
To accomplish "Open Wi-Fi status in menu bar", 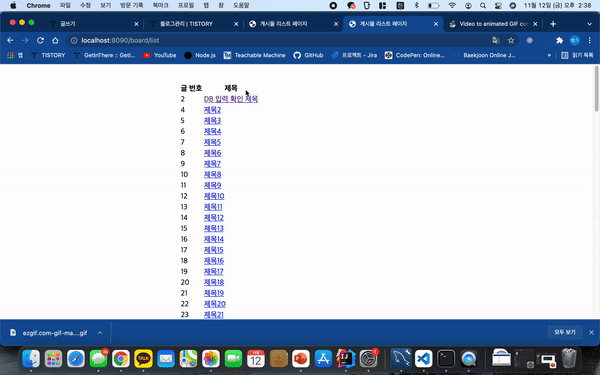I will pos(452,5).
